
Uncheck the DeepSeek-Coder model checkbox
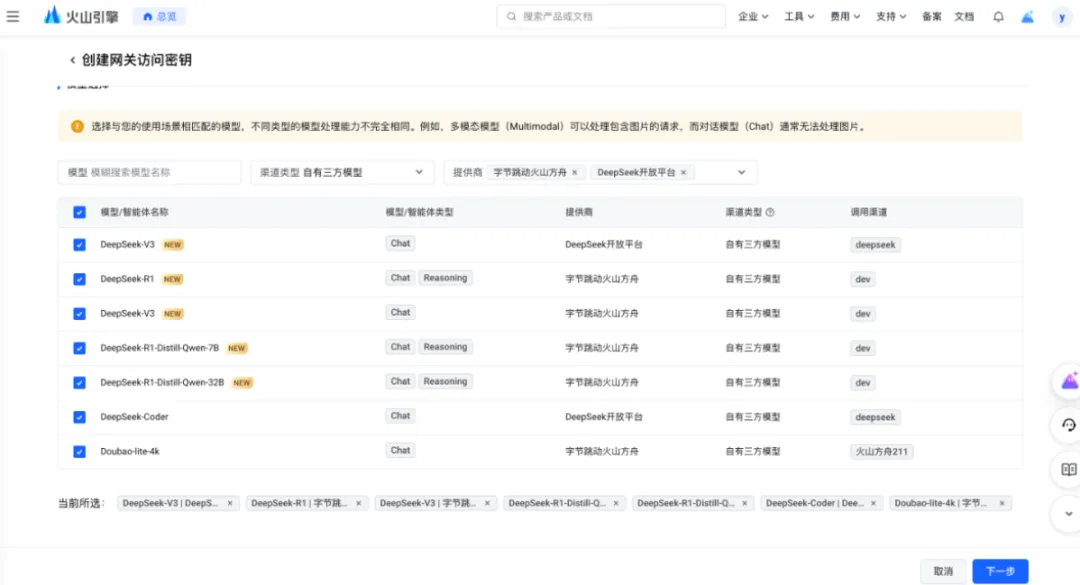[x=79, y=417]
